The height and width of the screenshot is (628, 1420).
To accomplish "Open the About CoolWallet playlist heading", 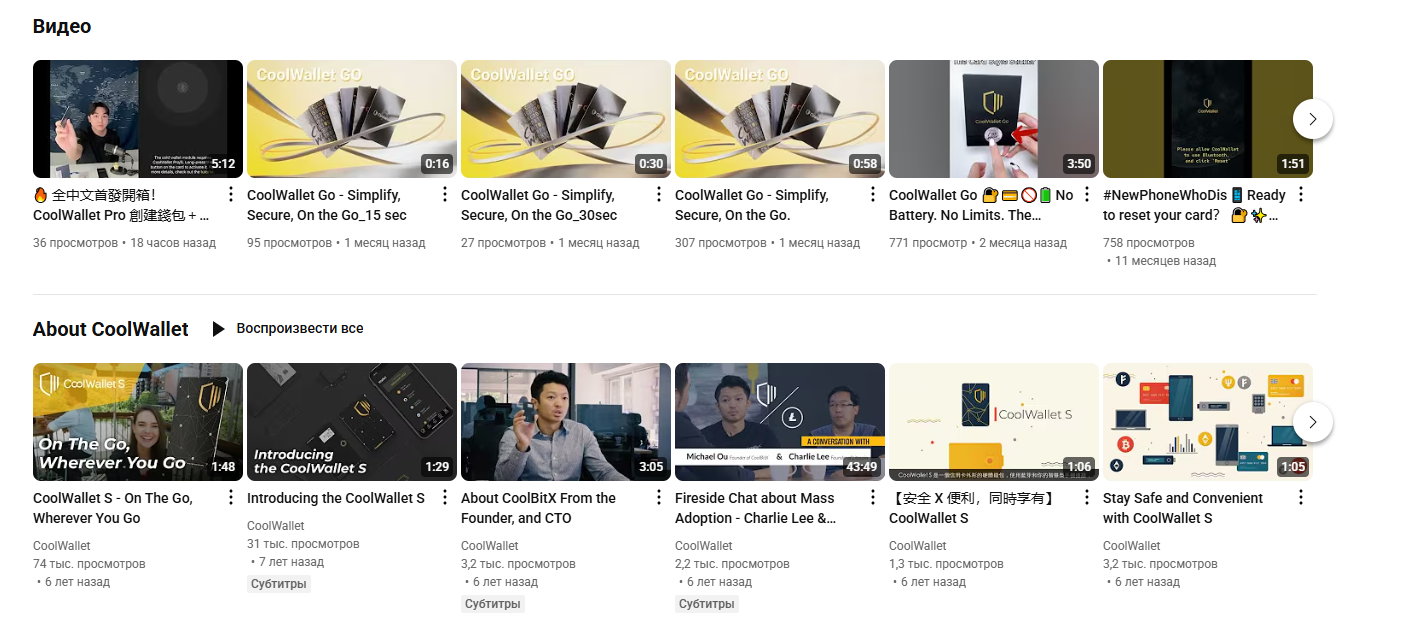I will click(x=110, y=329).
